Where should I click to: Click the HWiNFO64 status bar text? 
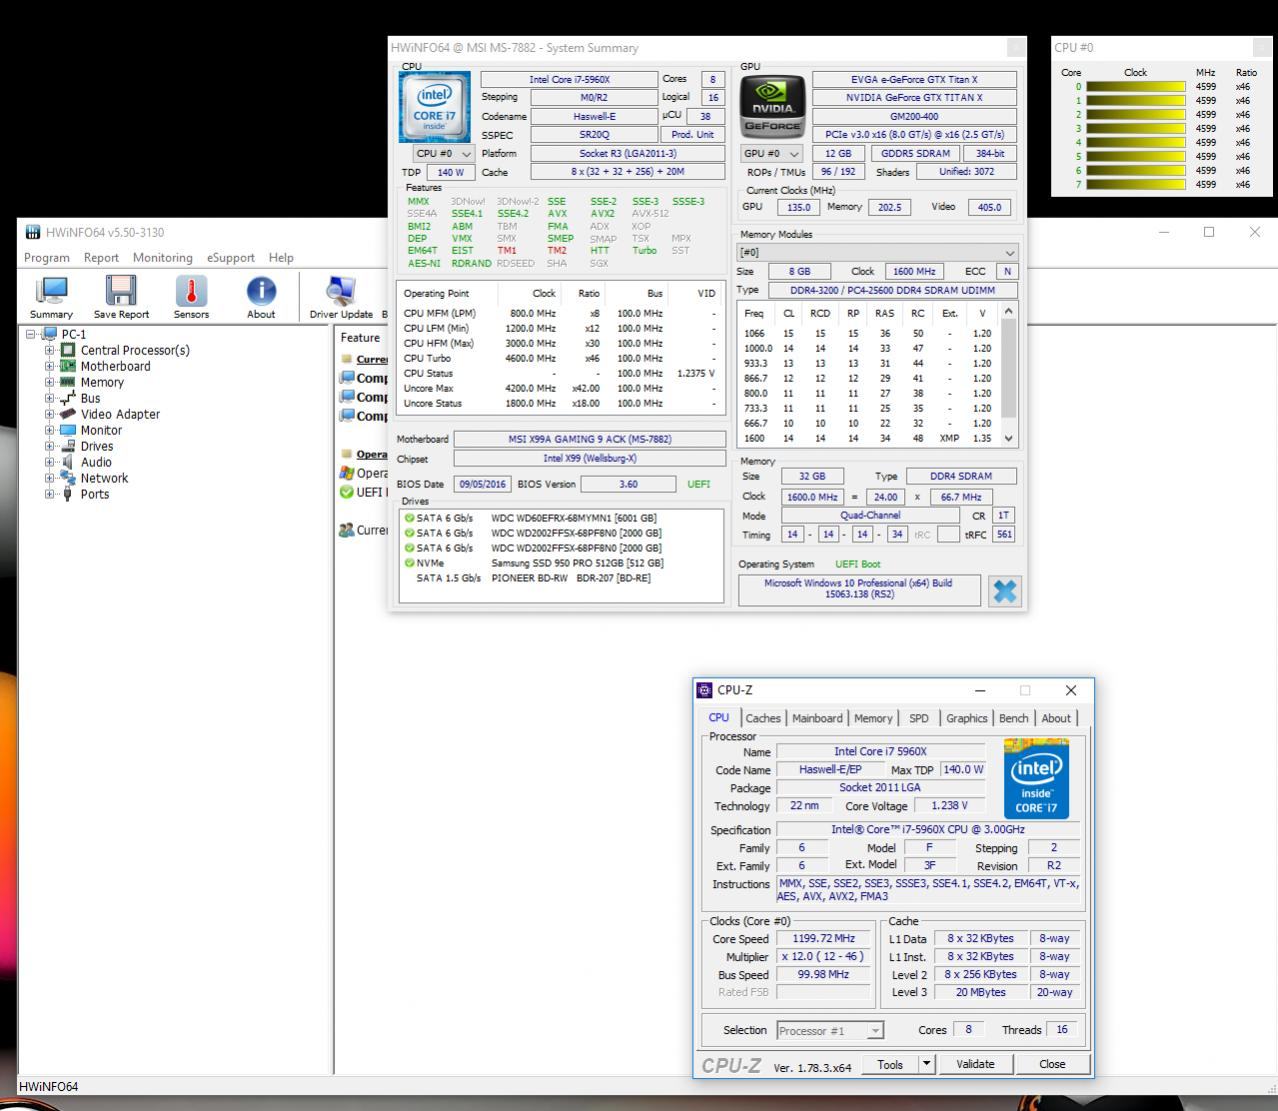click(49, 1086)
